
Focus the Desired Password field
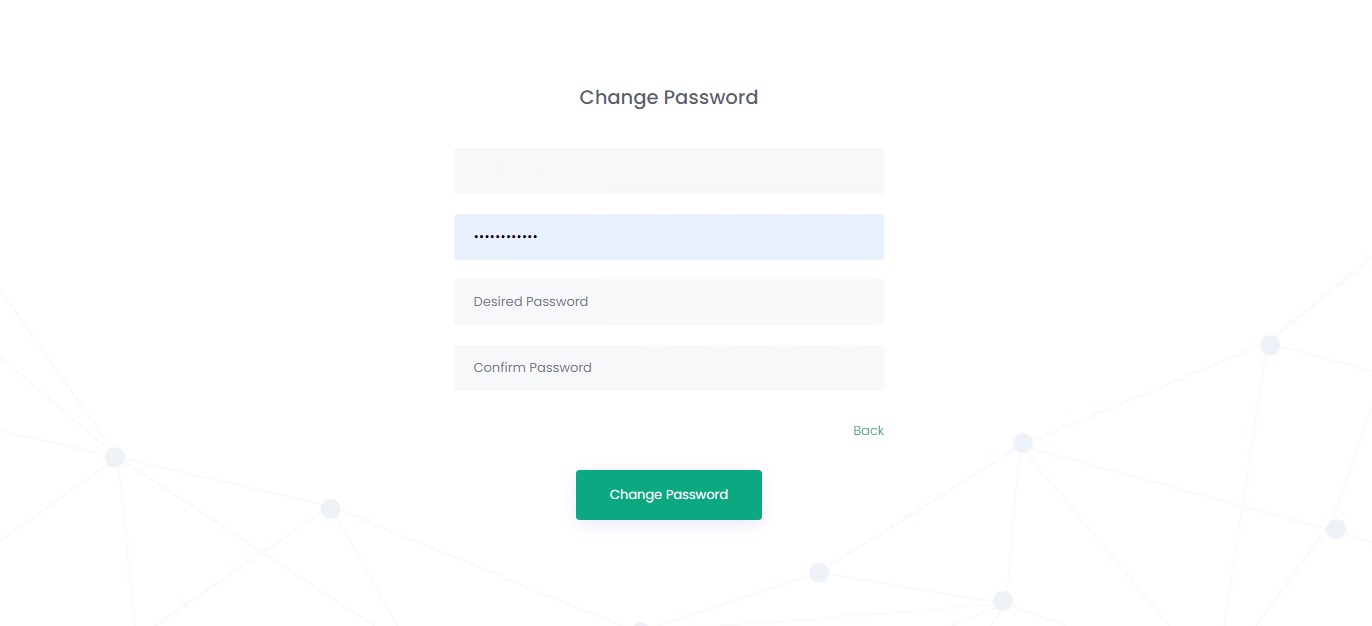tap(668, 302)
